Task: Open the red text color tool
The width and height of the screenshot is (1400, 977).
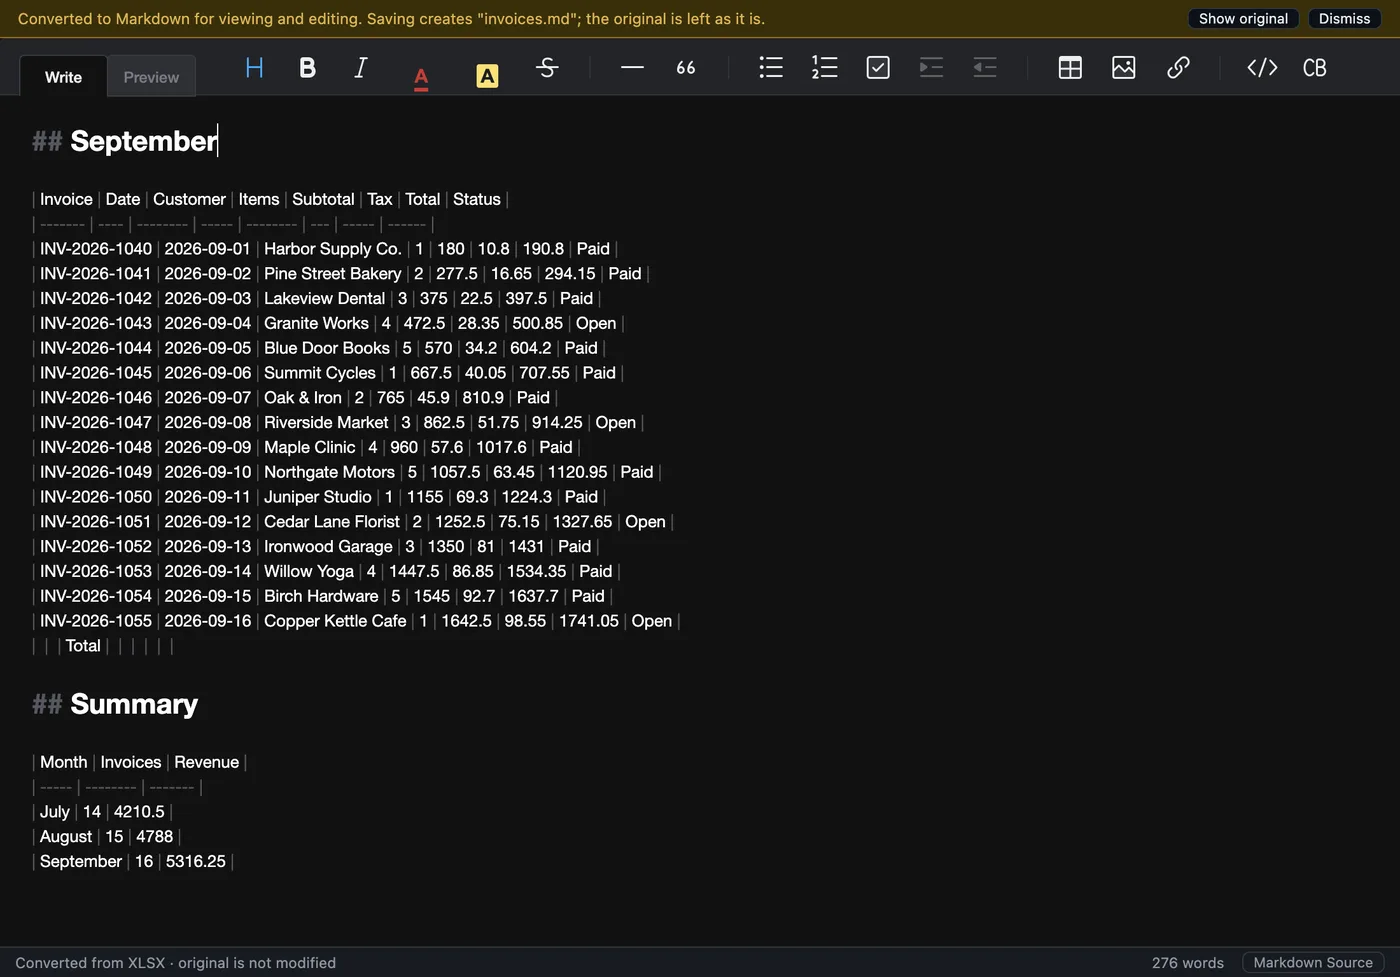Action: (421, 77)
